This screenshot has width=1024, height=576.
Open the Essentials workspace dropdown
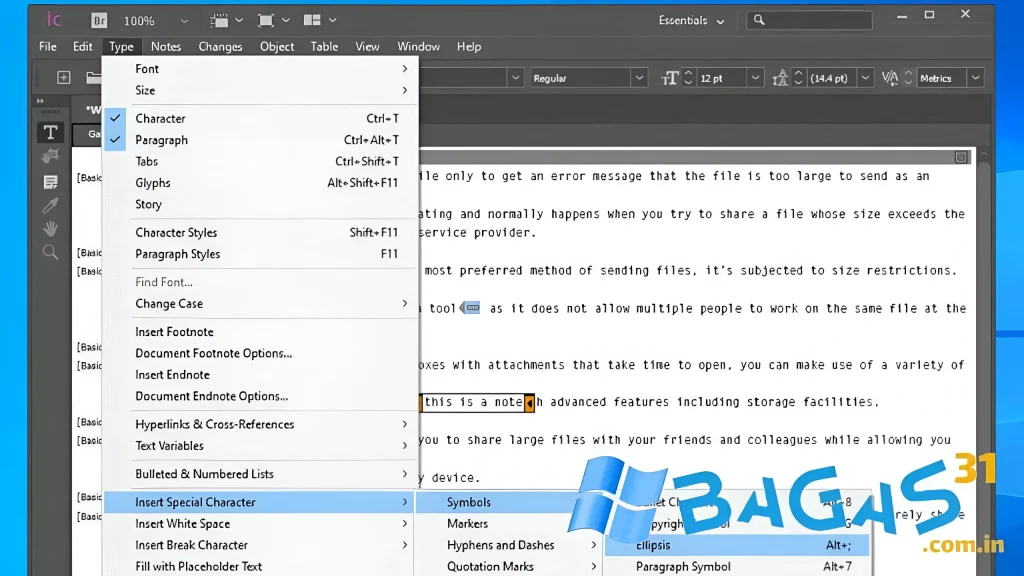pos(691,20)
